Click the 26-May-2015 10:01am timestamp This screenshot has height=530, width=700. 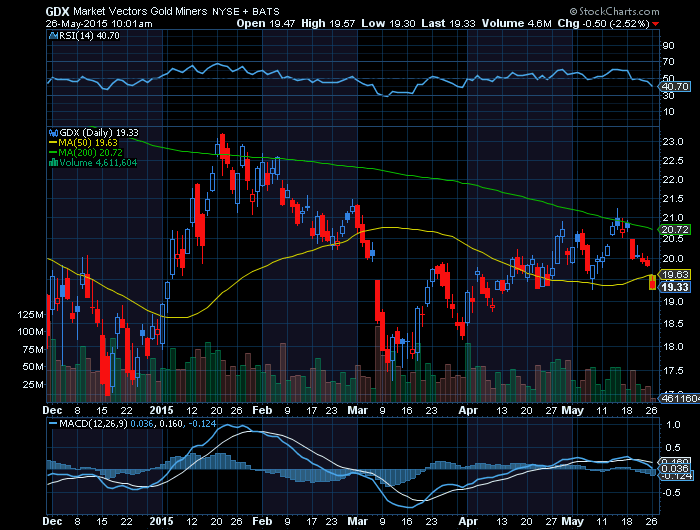point(99,24)
